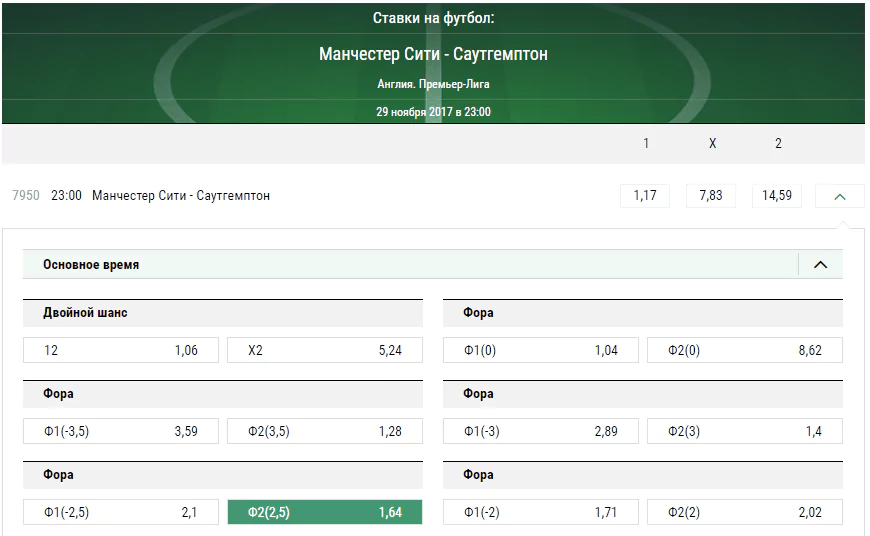Click the column header 2
This screenshot has height=536, width=870.
778,143
